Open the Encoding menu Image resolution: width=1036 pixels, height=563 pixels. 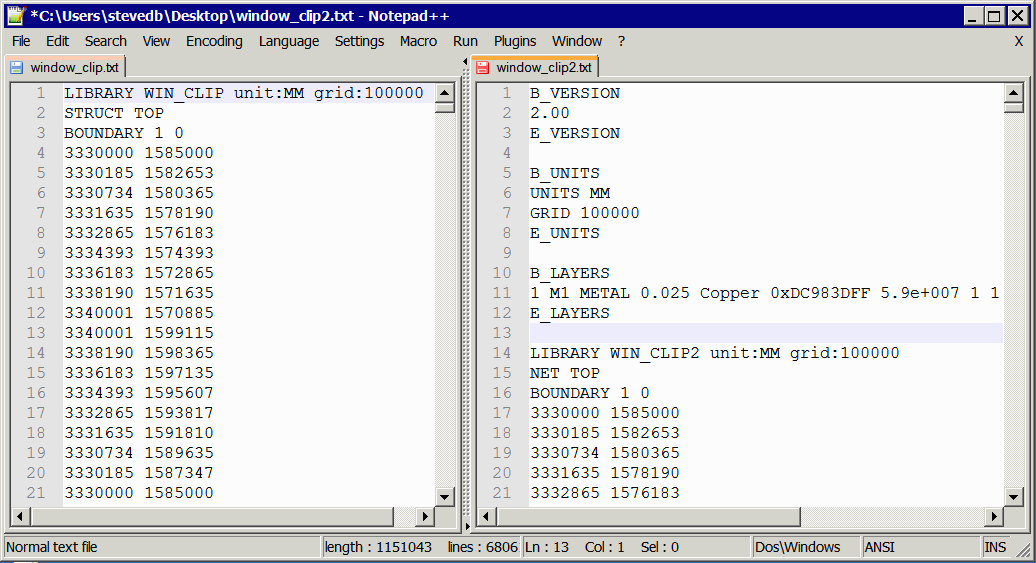[214, 41]
